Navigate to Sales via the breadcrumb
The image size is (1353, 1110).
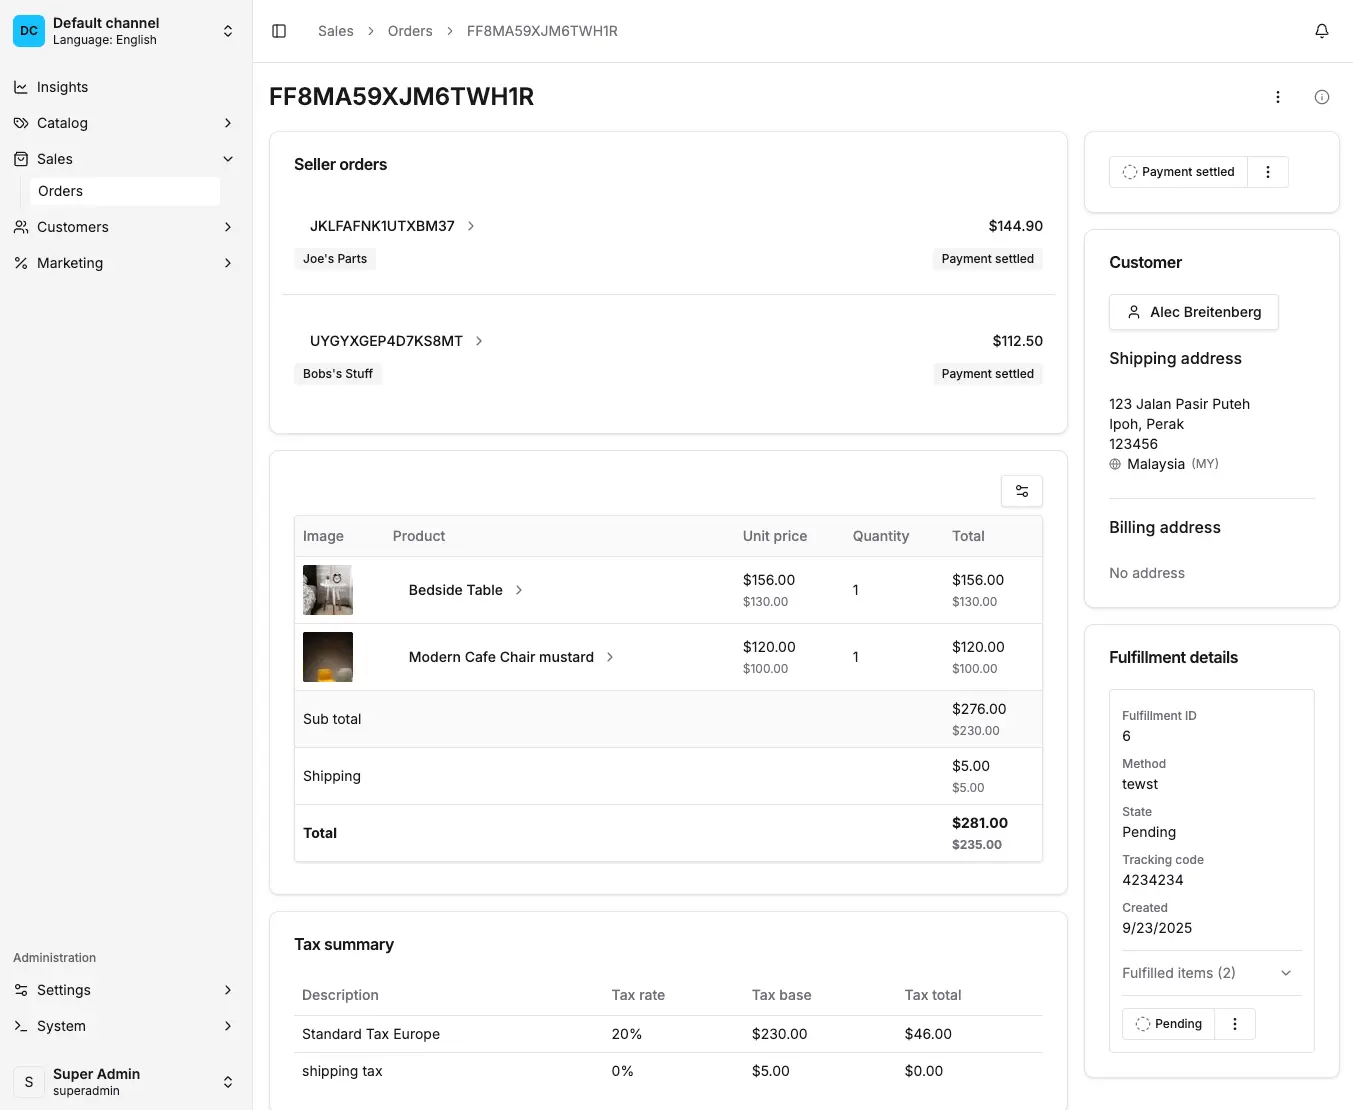click(335, 30)
